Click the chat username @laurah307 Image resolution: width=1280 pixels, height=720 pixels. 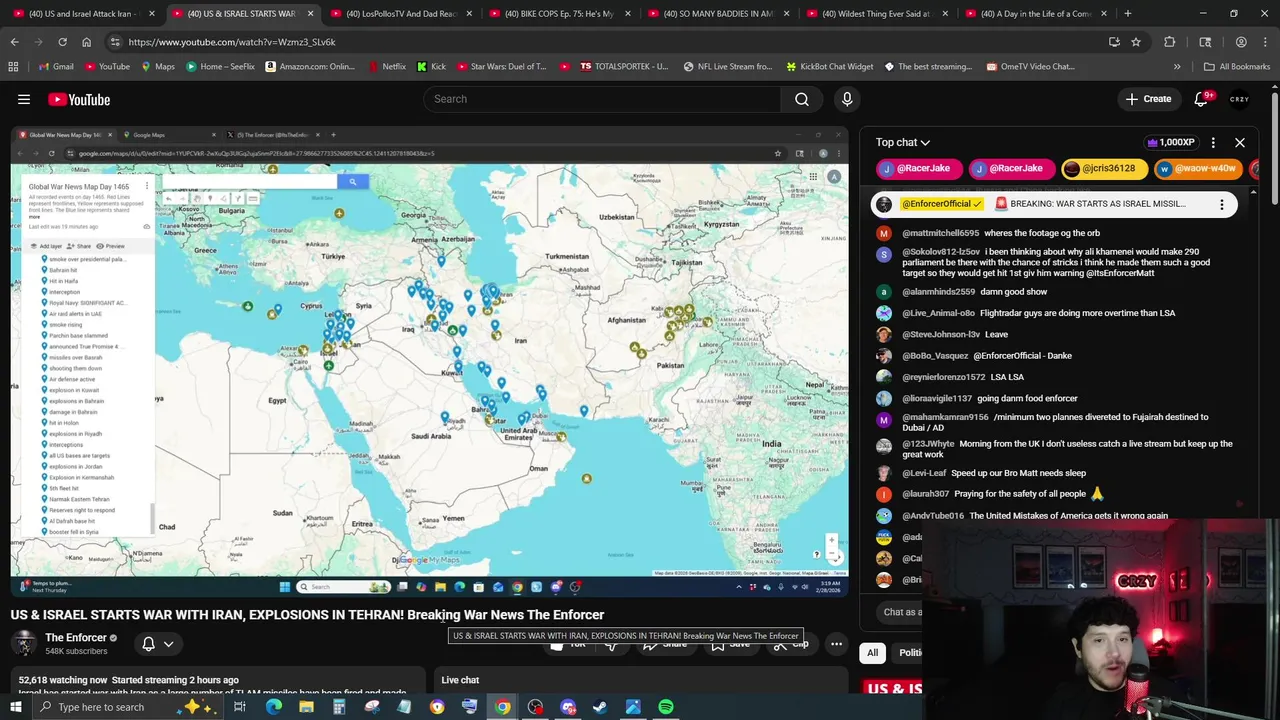click(x=925, y=494)
